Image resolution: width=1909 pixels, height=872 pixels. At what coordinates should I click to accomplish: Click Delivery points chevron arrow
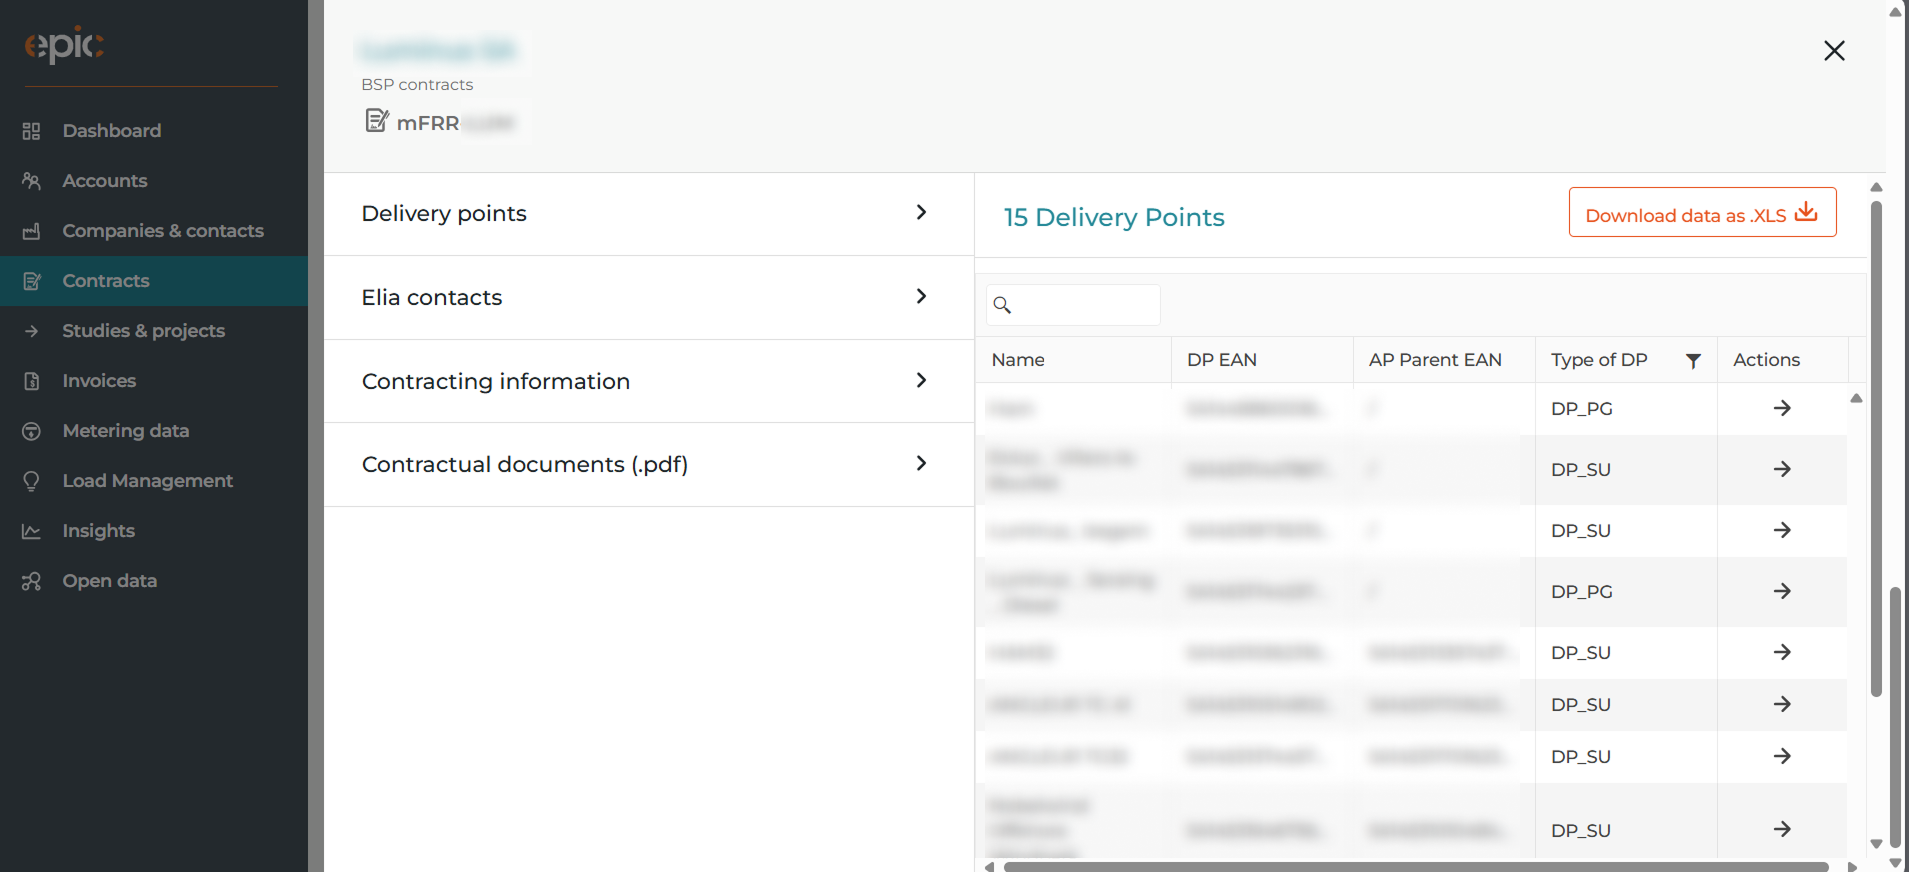(x=921, y=212)
